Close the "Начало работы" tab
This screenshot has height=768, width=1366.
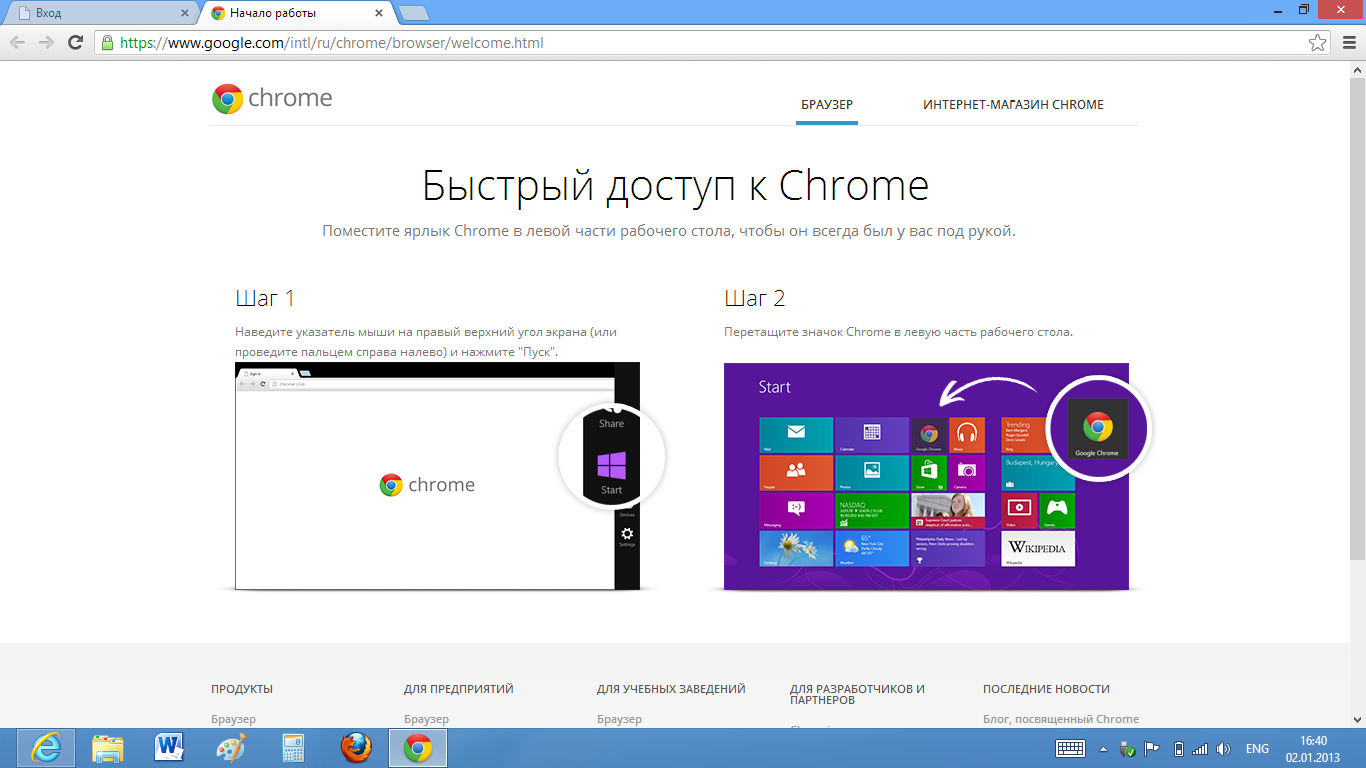click(379, 13)
